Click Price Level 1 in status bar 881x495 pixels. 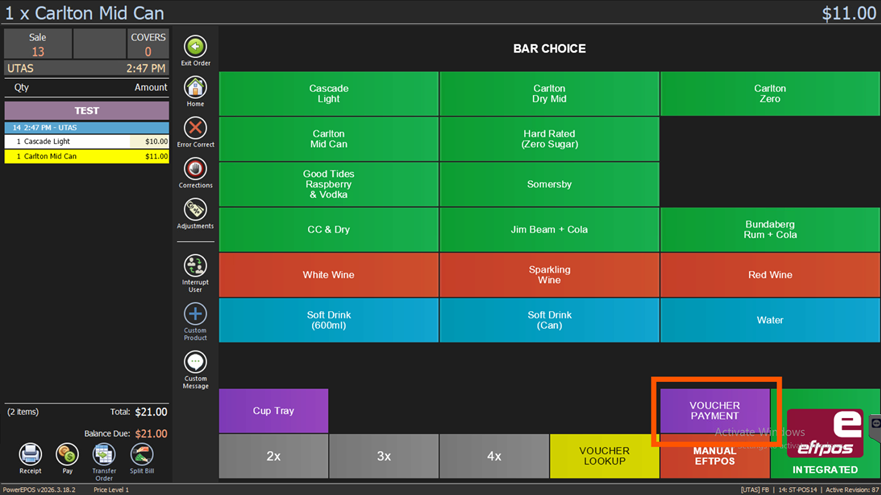[x=111, y=490]
